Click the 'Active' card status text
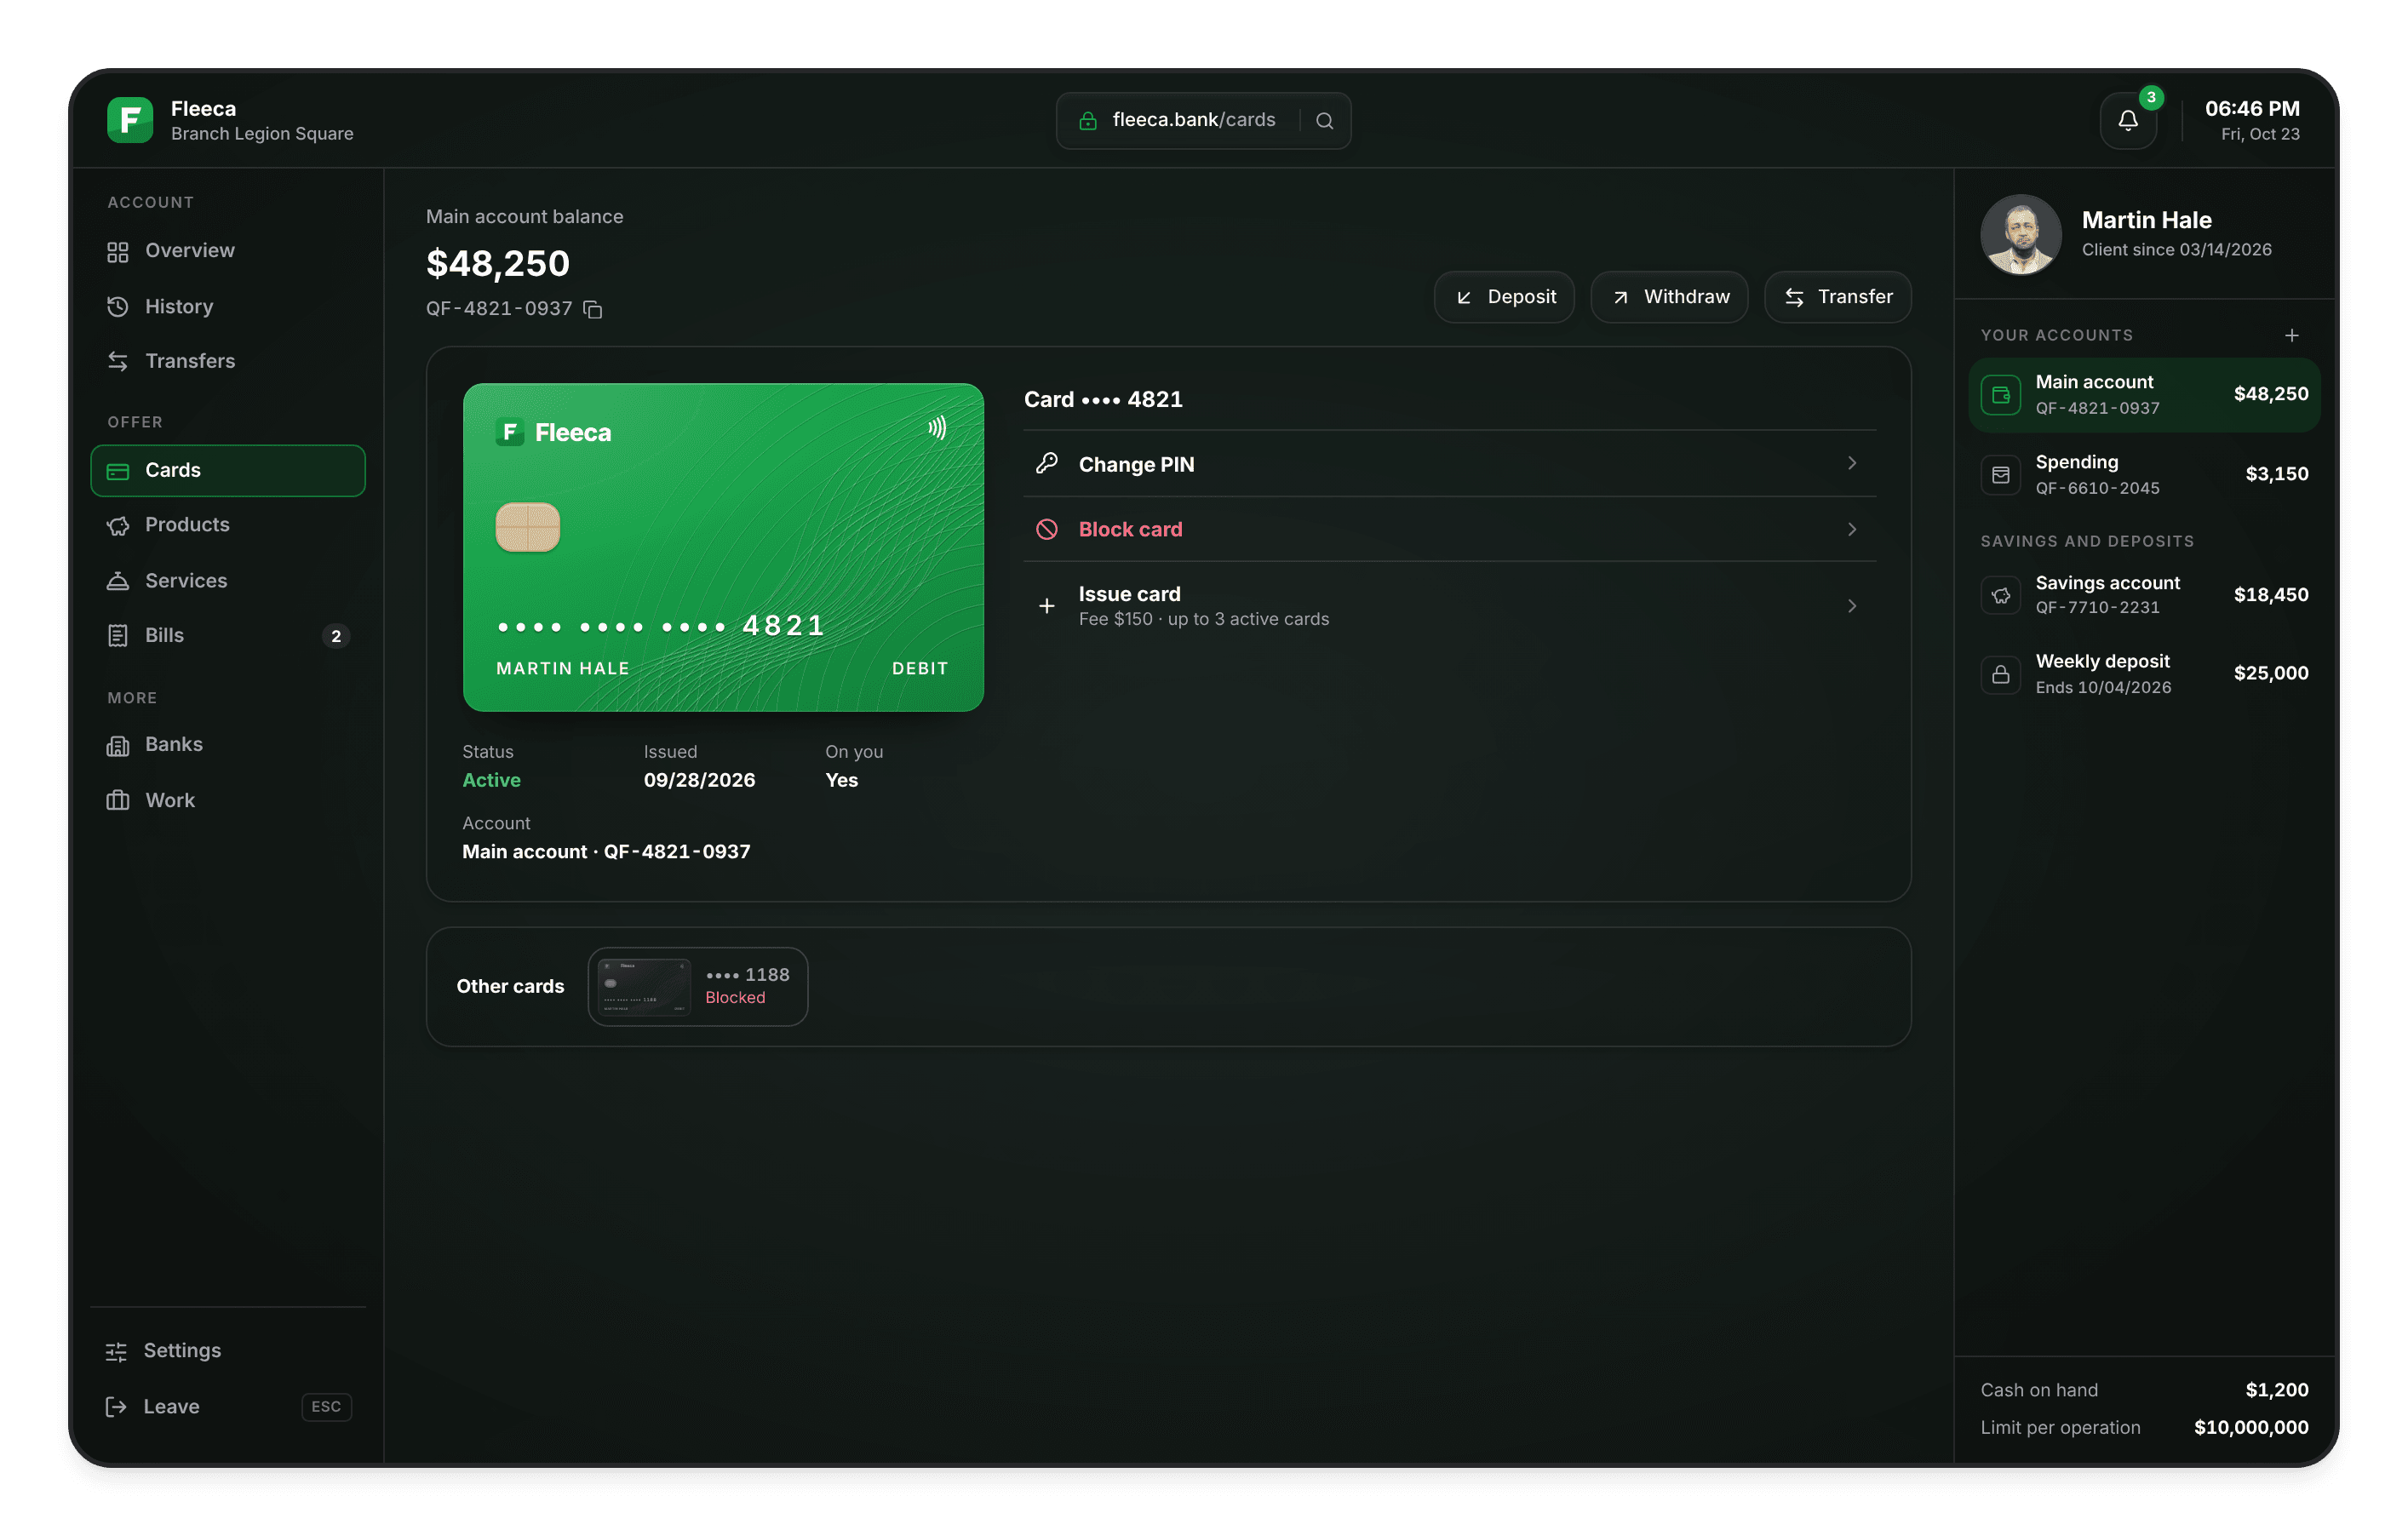 (x=491, y=780)
